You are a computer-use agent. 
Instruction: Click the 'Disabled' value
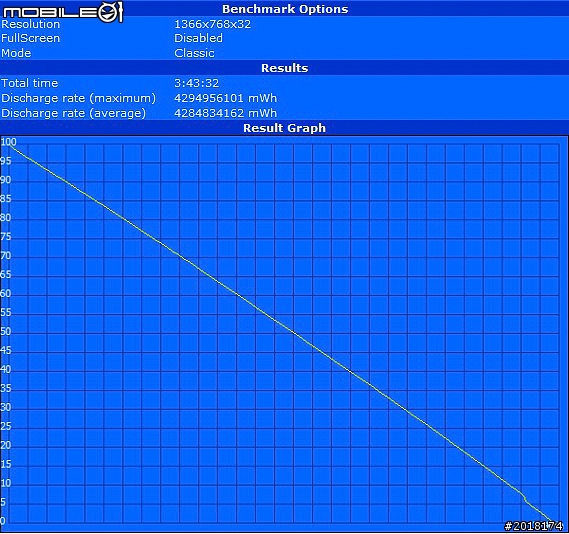pyautogui.click(x=198, y=38)
